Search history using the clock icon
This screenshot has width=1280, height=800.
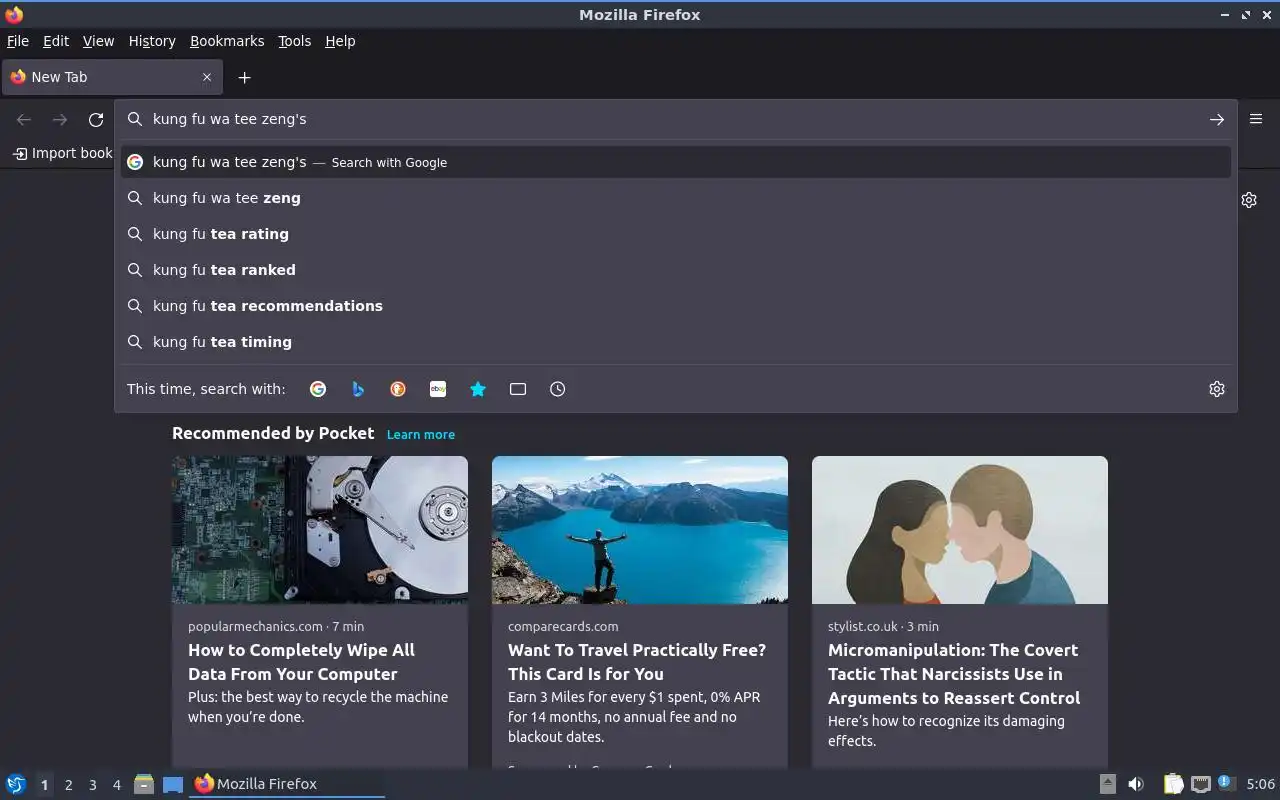[558, 389]
